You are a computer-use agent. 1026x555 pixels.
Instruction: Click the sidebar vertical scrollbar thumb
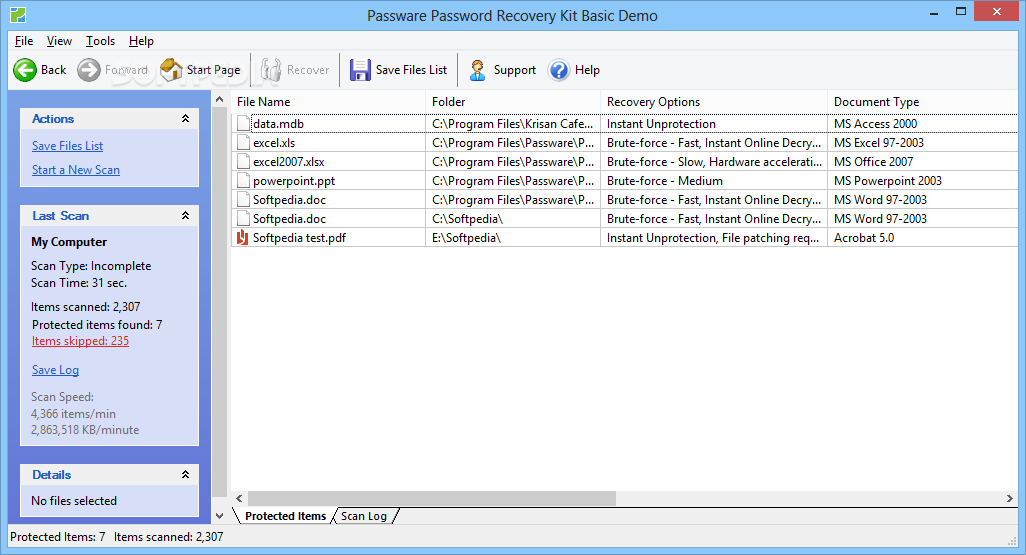click(220, 302)
